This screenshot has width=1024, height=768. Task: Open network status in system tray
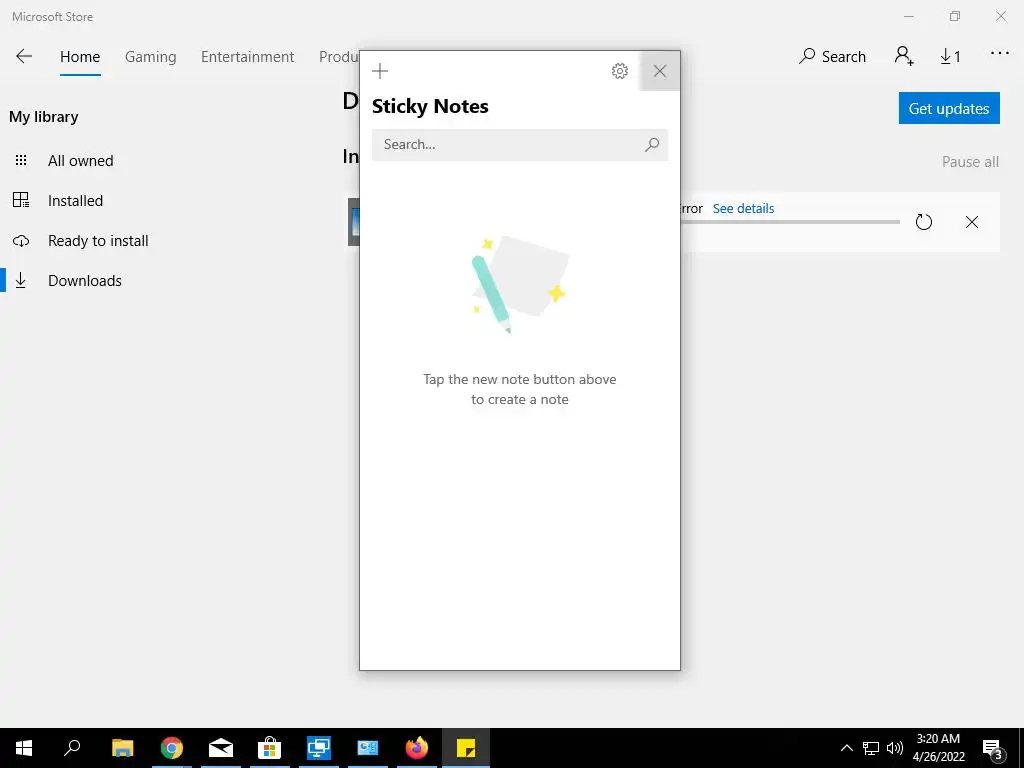[871, 748]
